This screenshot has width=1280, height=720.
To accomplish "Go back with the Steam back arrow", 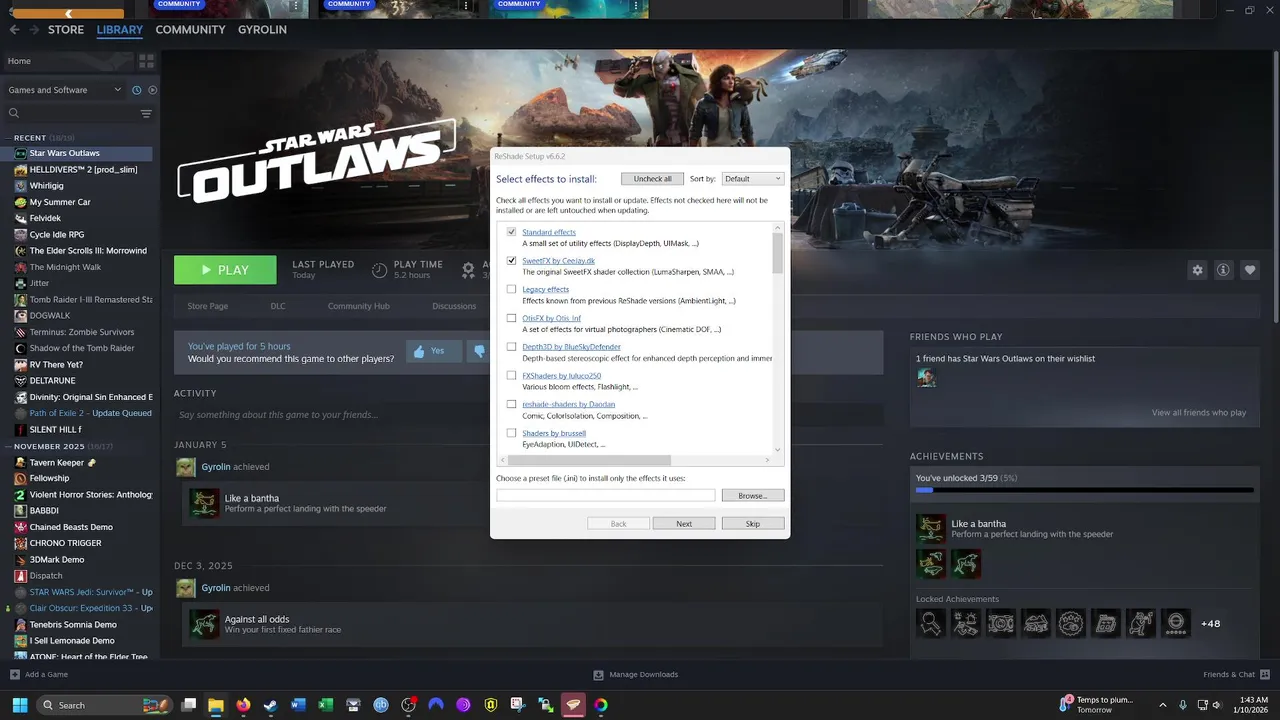I will pyautogui.click(x=14, y=30).
